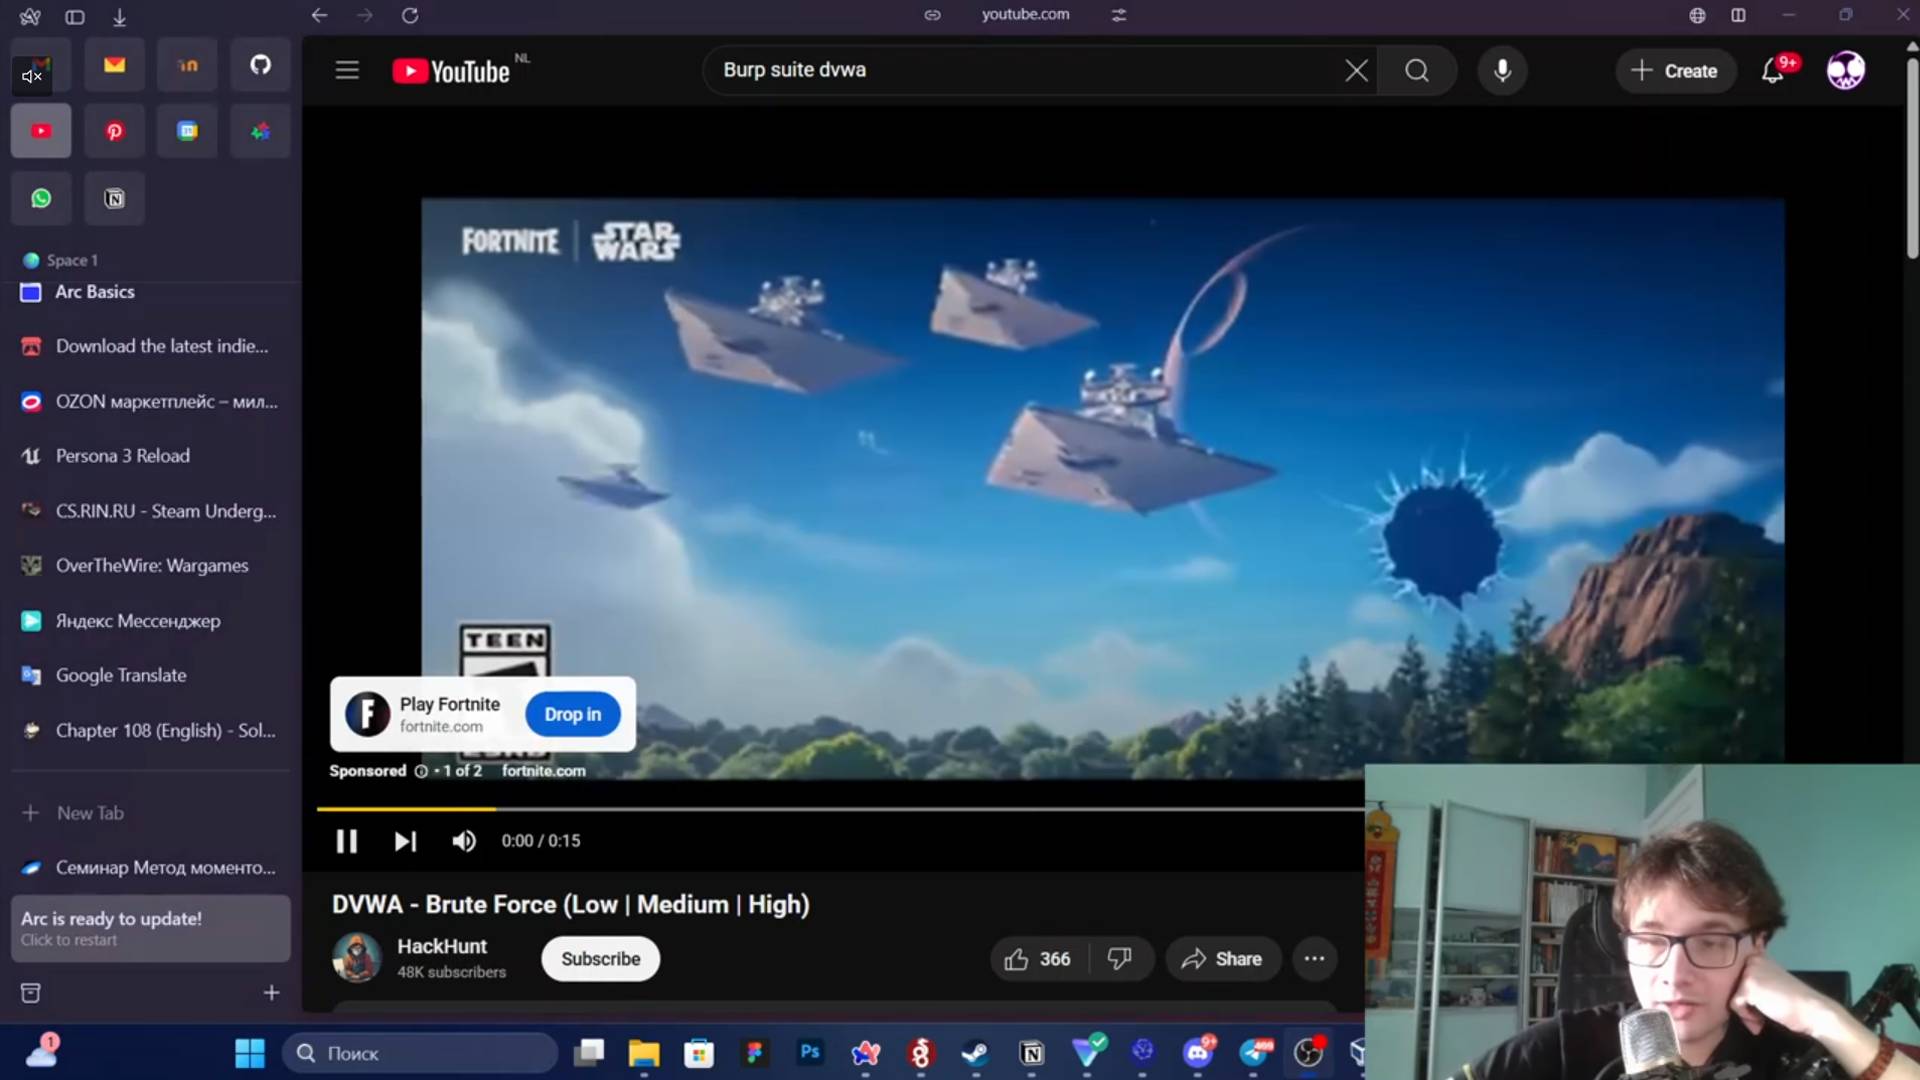
Task: Open the fortnite.com sponsored link
Action: coord(543,771)
